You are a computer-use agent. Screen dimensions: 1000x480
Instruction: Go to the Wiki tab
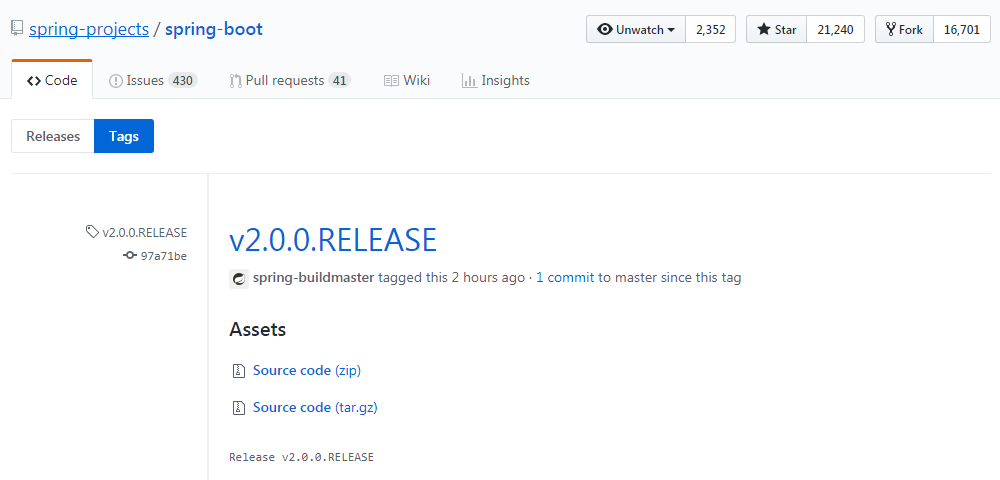pyautogui.click(x=407, y=80)
